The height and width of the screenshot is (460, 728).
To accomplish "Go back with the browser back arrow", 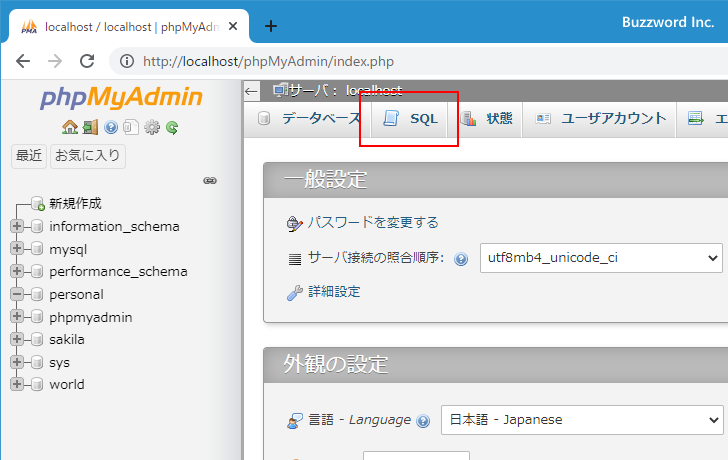I will (23, 61).
